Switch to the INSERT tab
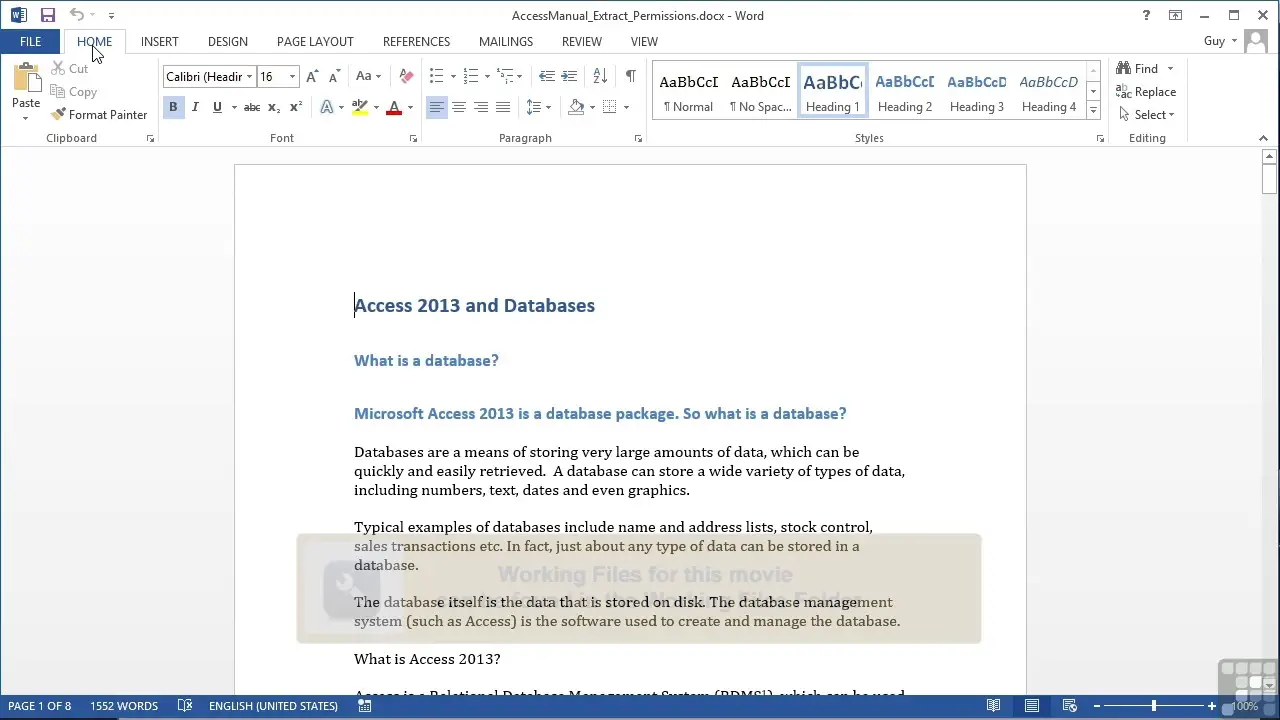Viewport: 1280px width, 720px height. coord(159,42)
